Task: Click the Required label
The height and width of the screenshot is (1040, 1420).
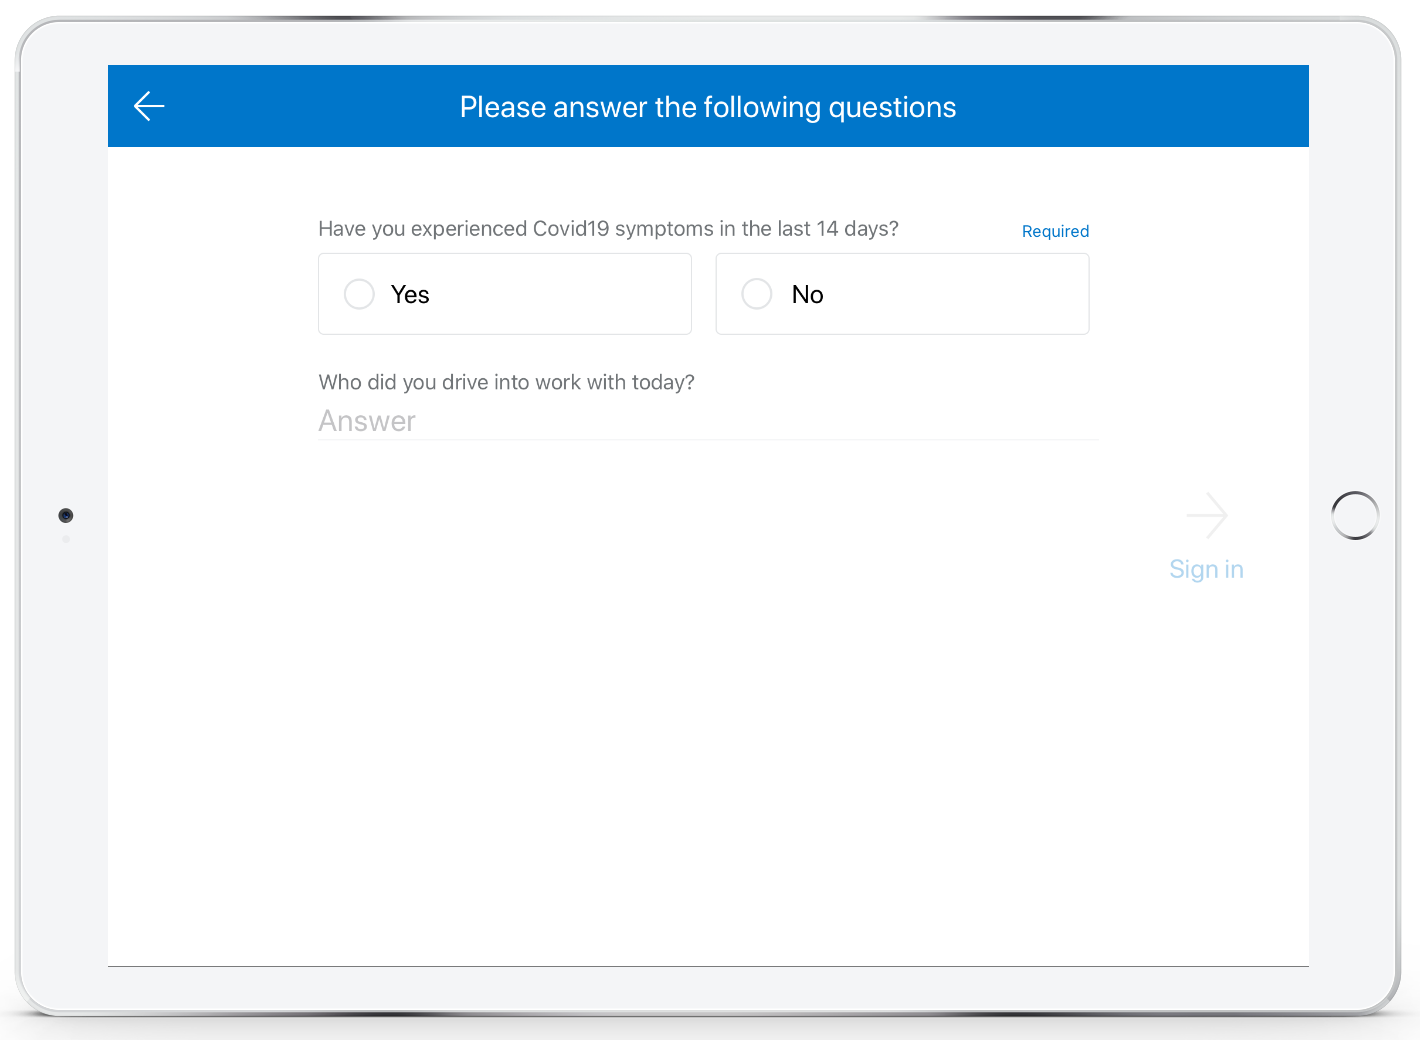Action: [1055, 231]
